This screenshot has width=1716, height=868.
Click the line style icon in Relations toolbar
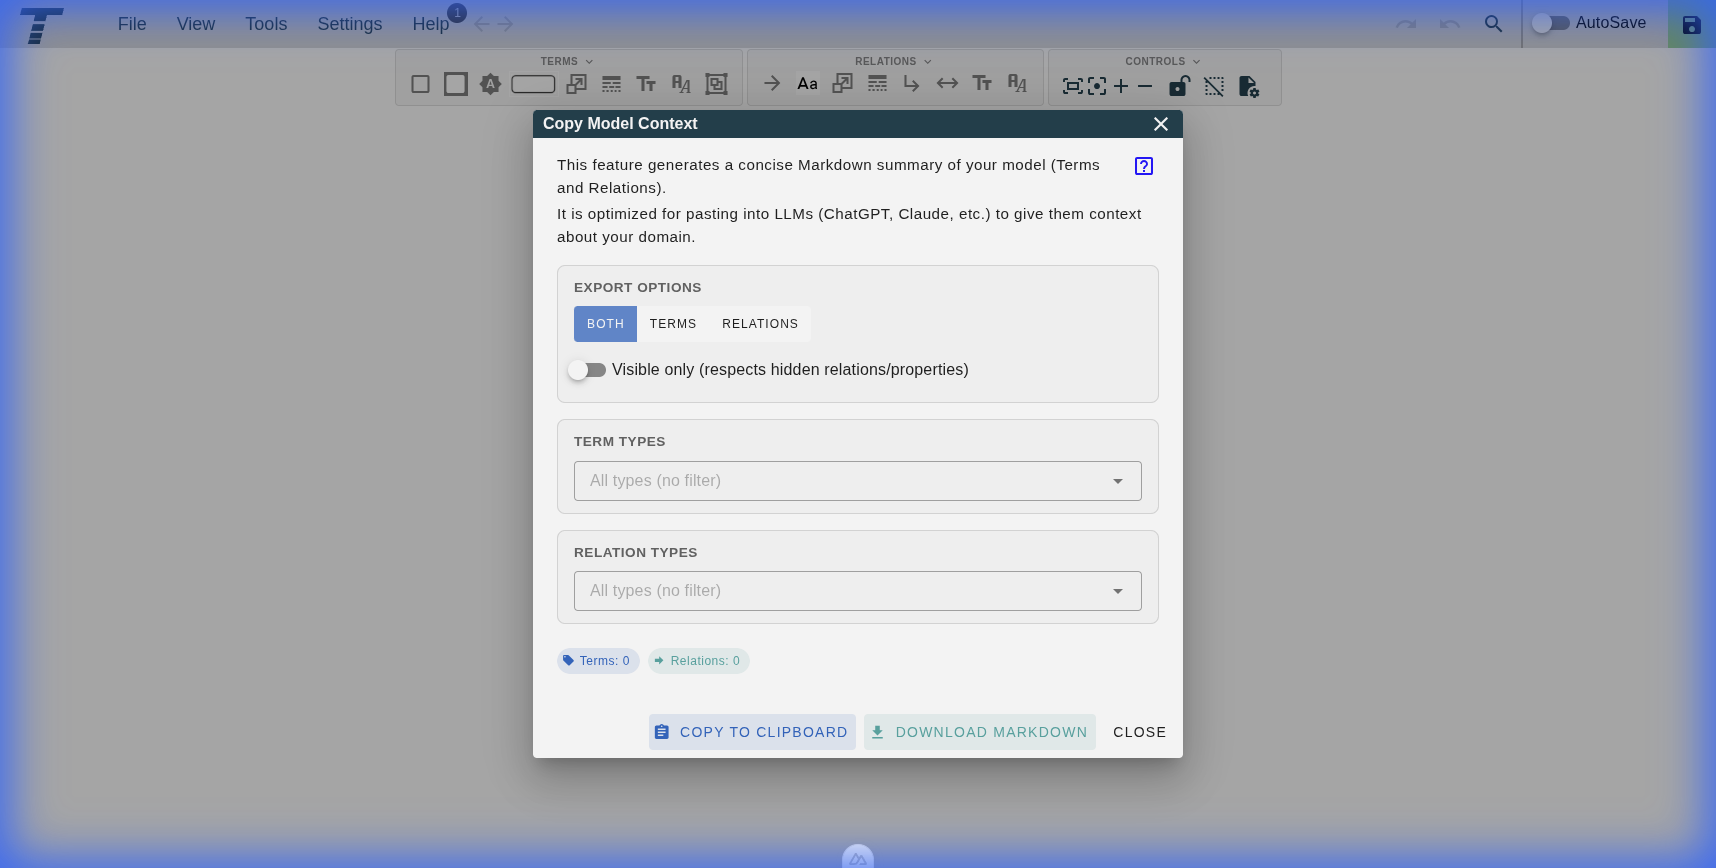pyautogui.click(x=878, y=84)
